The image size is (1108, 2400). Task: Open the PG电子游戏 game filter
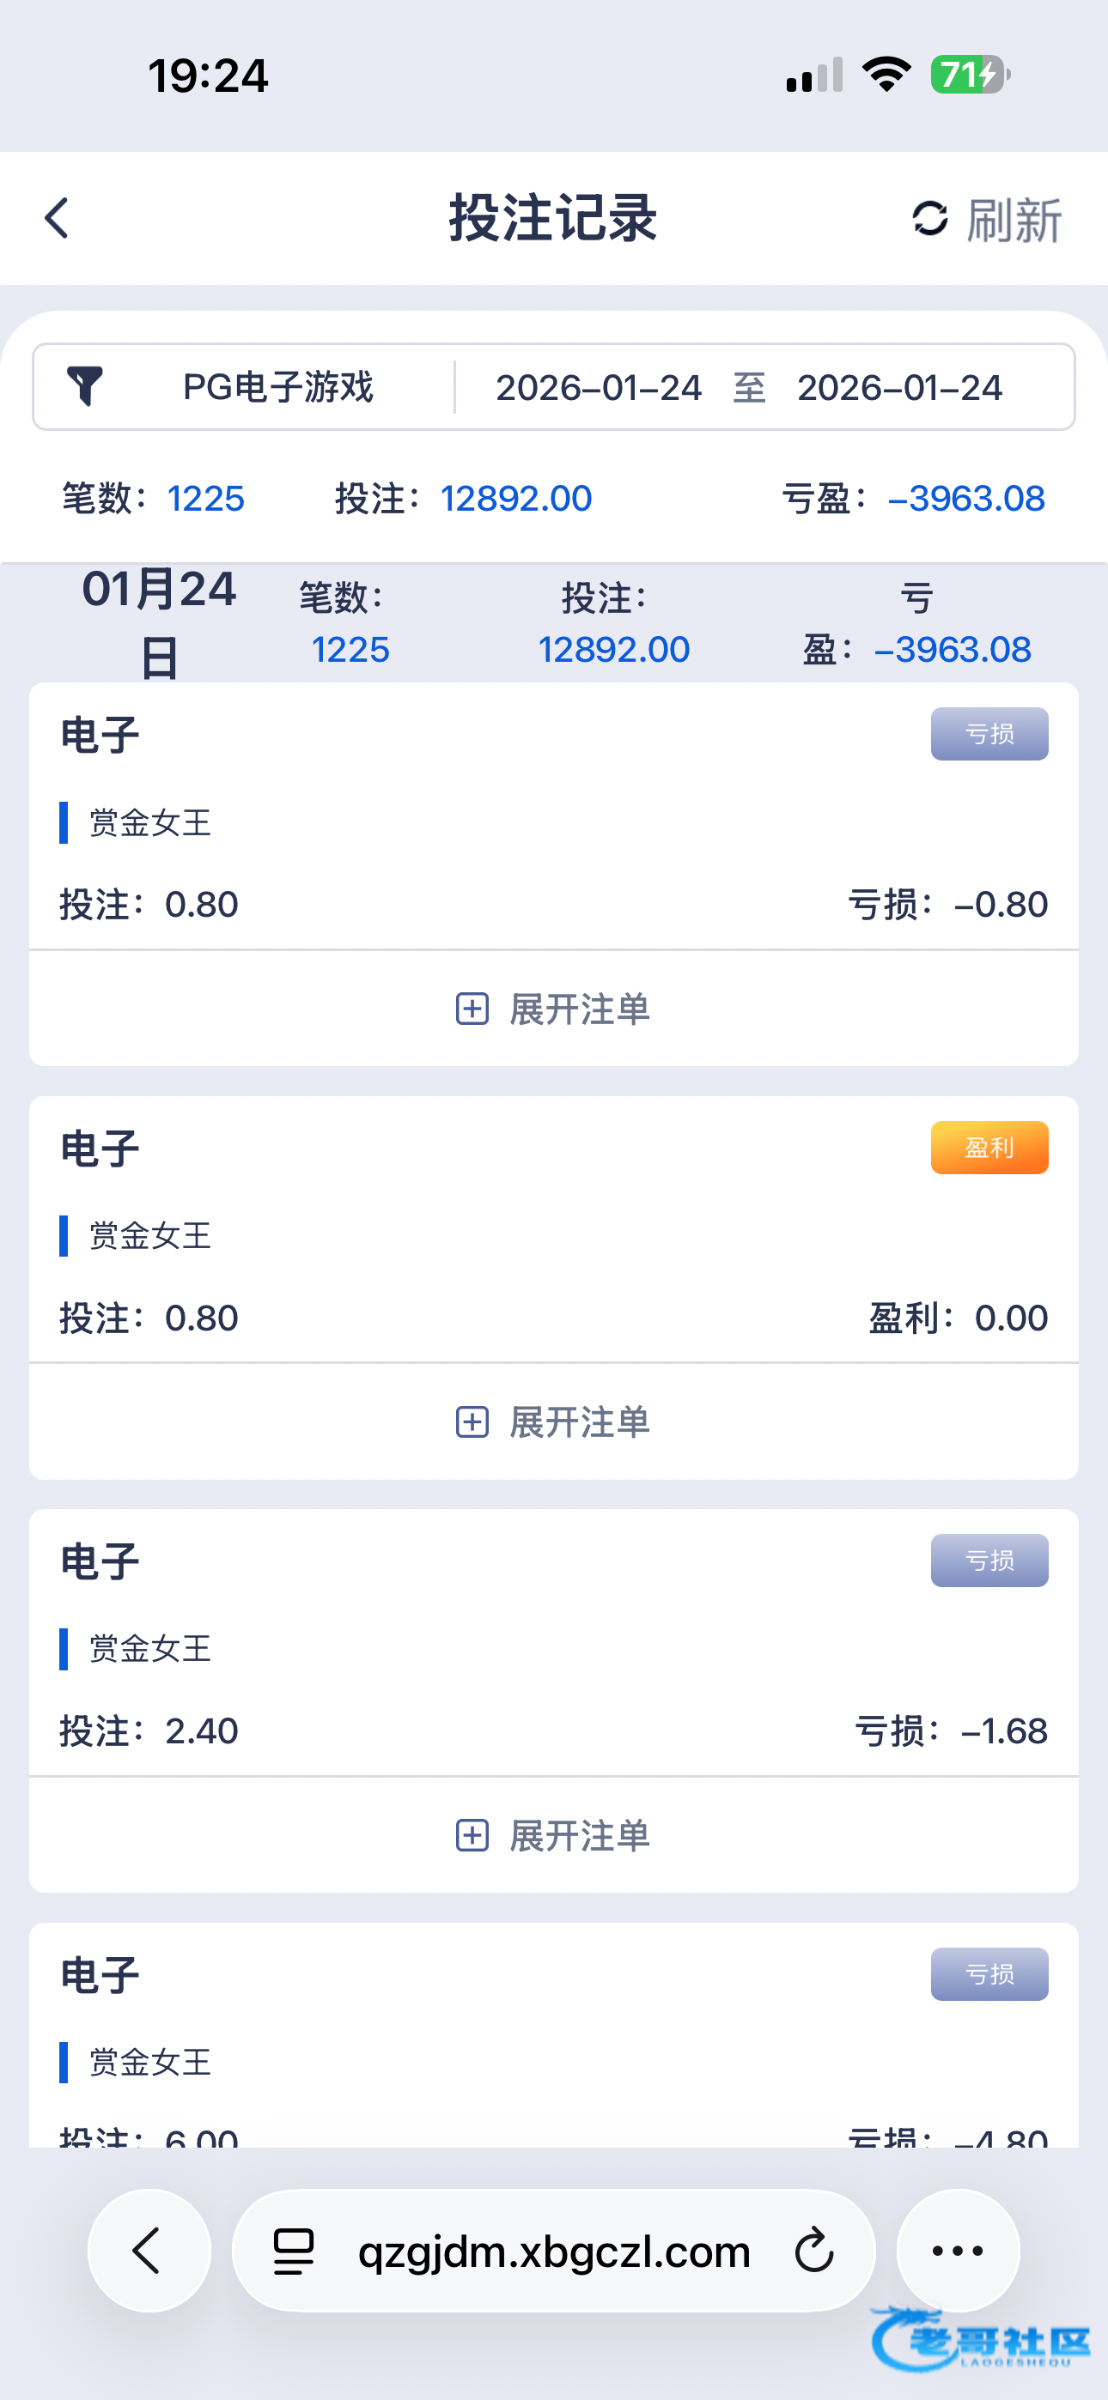click(277, 387)
